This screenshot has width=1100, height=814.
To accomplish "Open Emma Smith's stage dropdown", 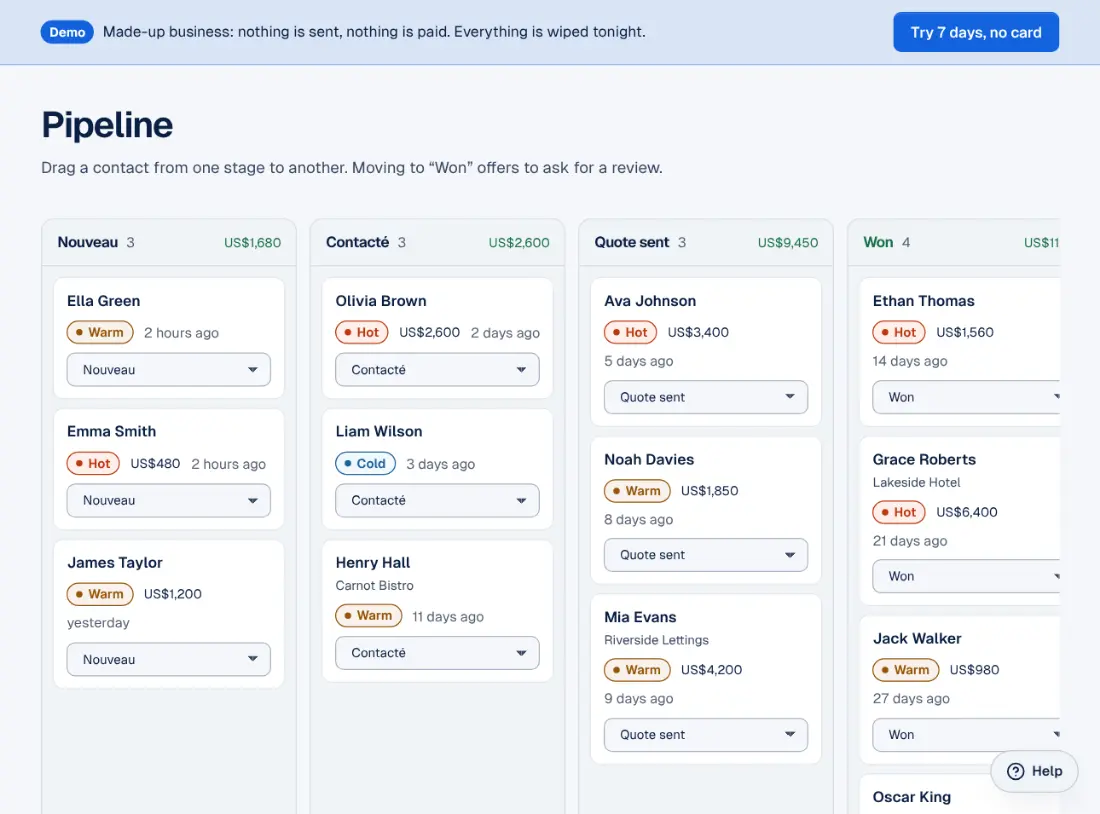I will pyautogui.click(x=168, y=500).
